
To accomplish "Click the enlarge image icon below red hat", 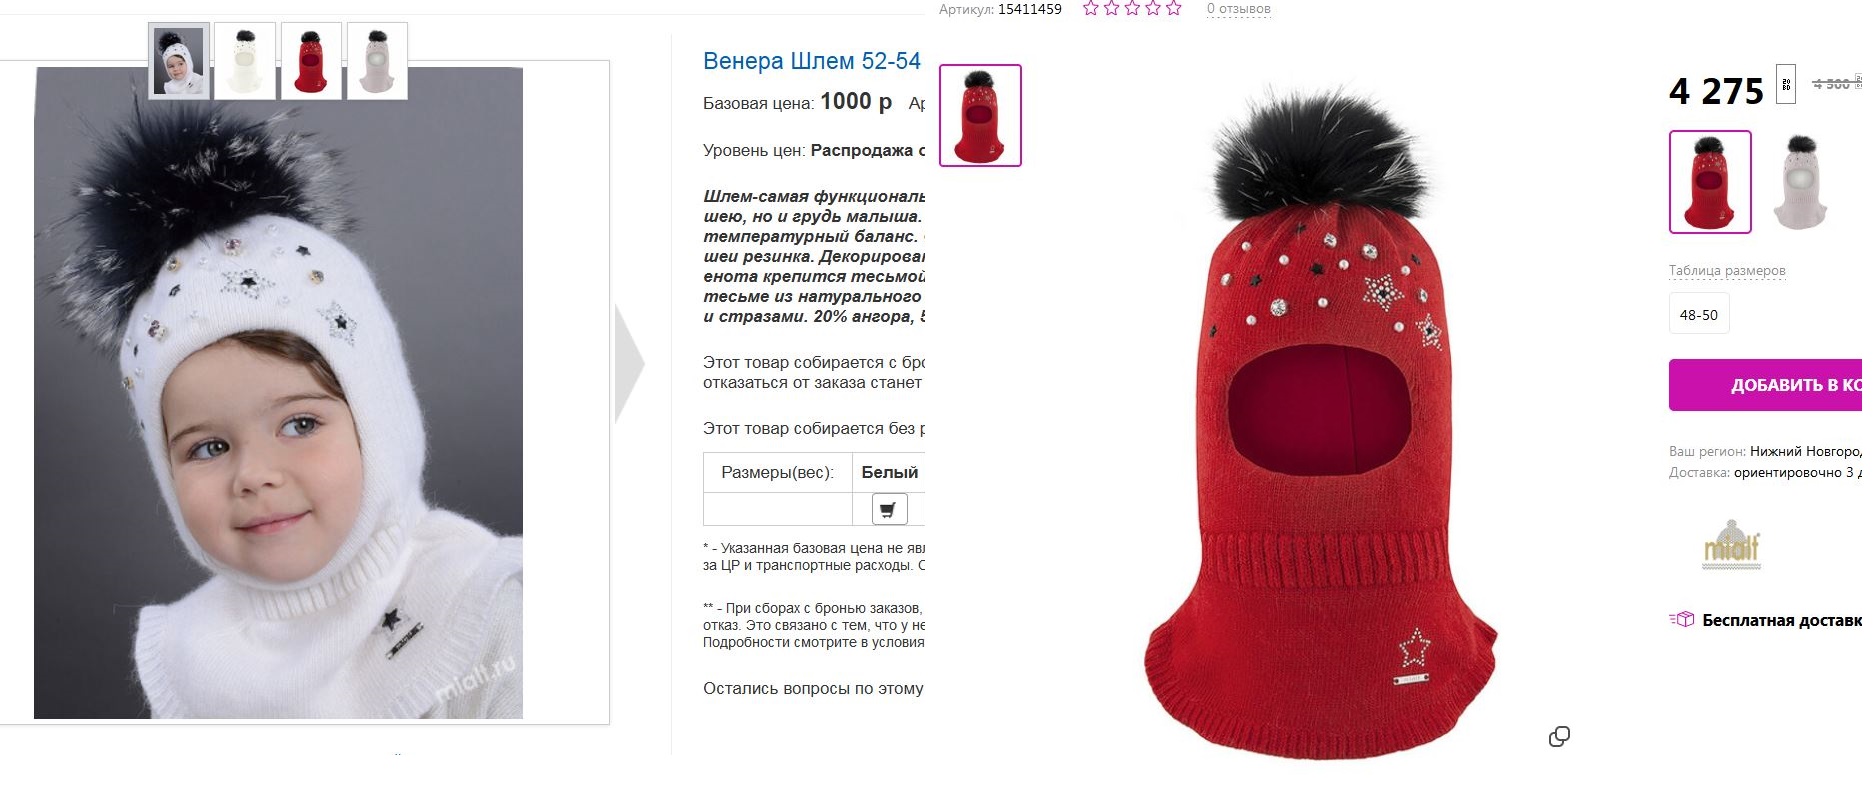I will click(x=1559, y=737).
